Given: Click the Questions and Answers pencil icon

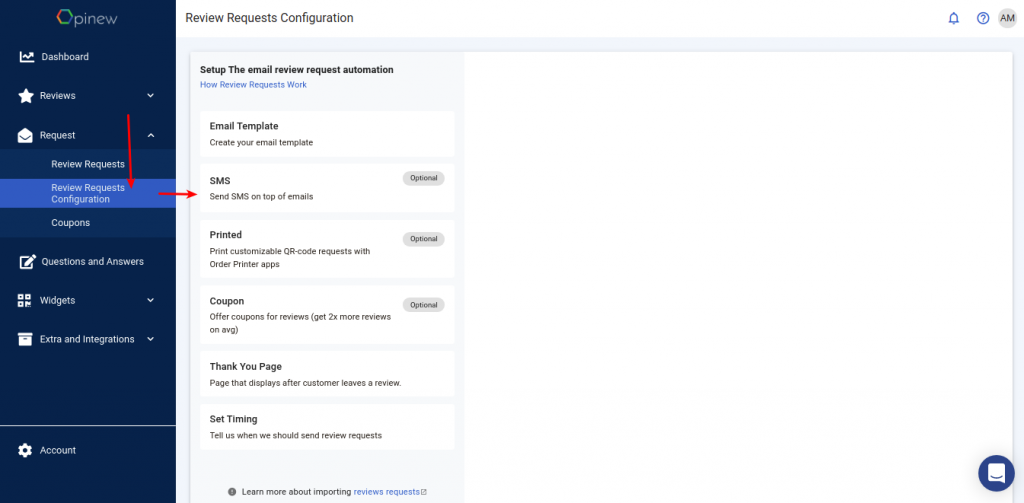Looking at the screenshot, I should click(26, 261).
